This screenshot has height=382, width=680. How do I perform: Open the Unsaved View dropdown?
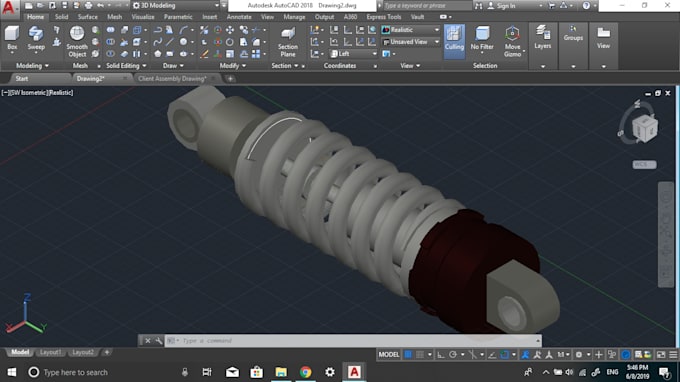tap(411, 42)
